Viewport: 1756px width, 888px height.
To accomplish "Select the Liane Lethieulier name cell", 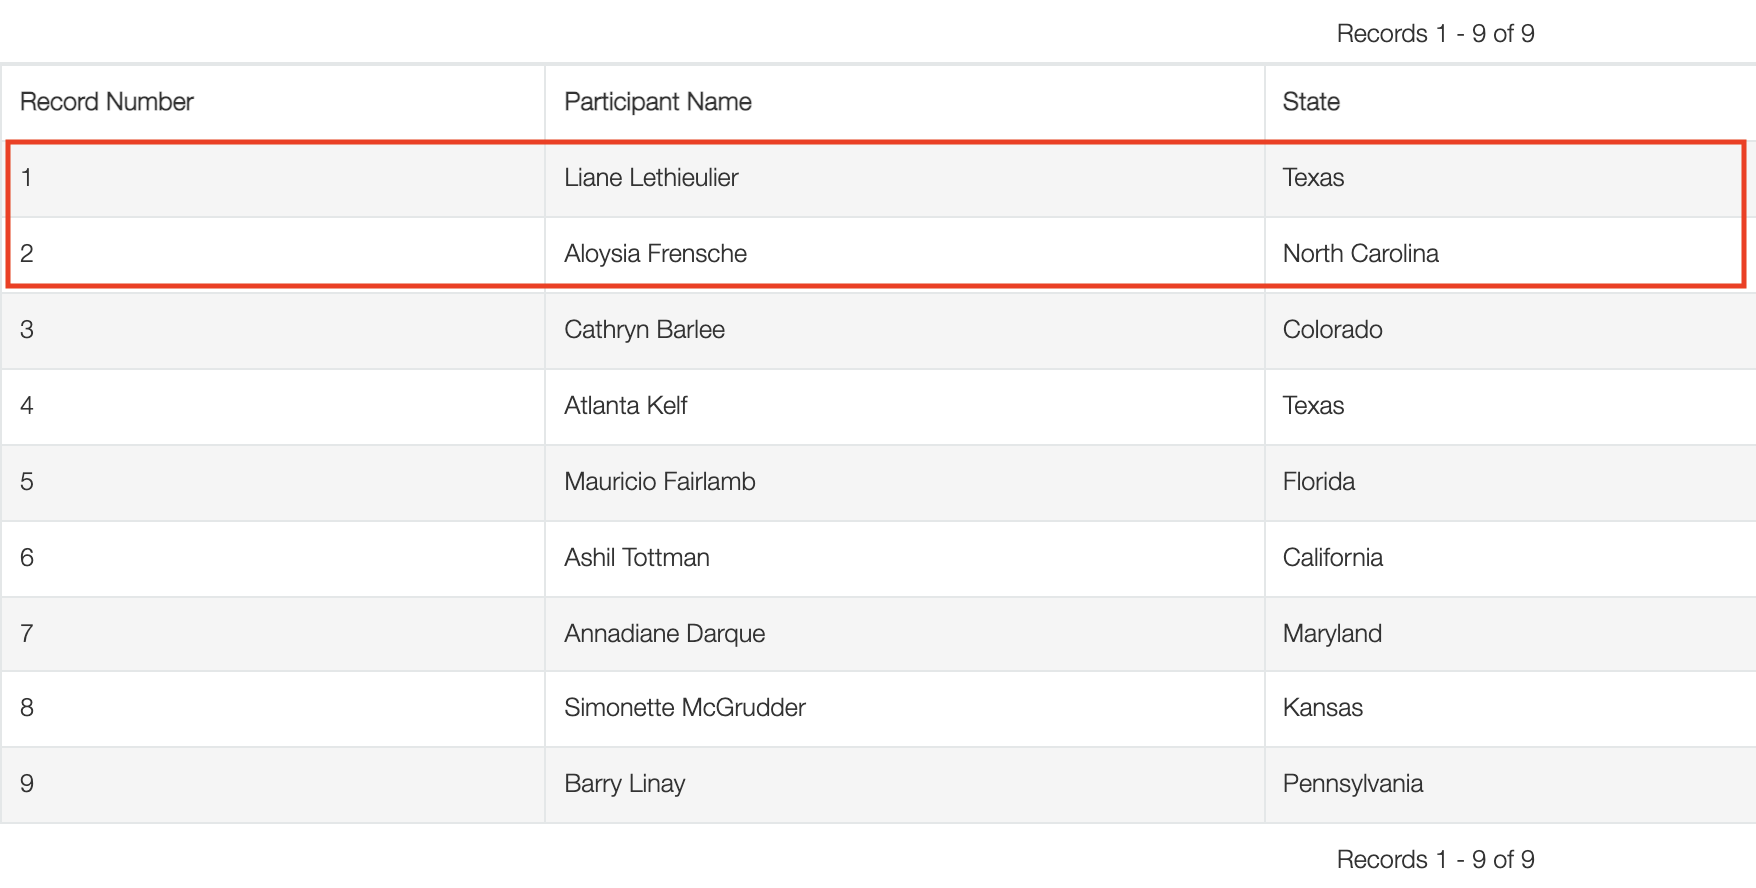I will coord(651,178).
